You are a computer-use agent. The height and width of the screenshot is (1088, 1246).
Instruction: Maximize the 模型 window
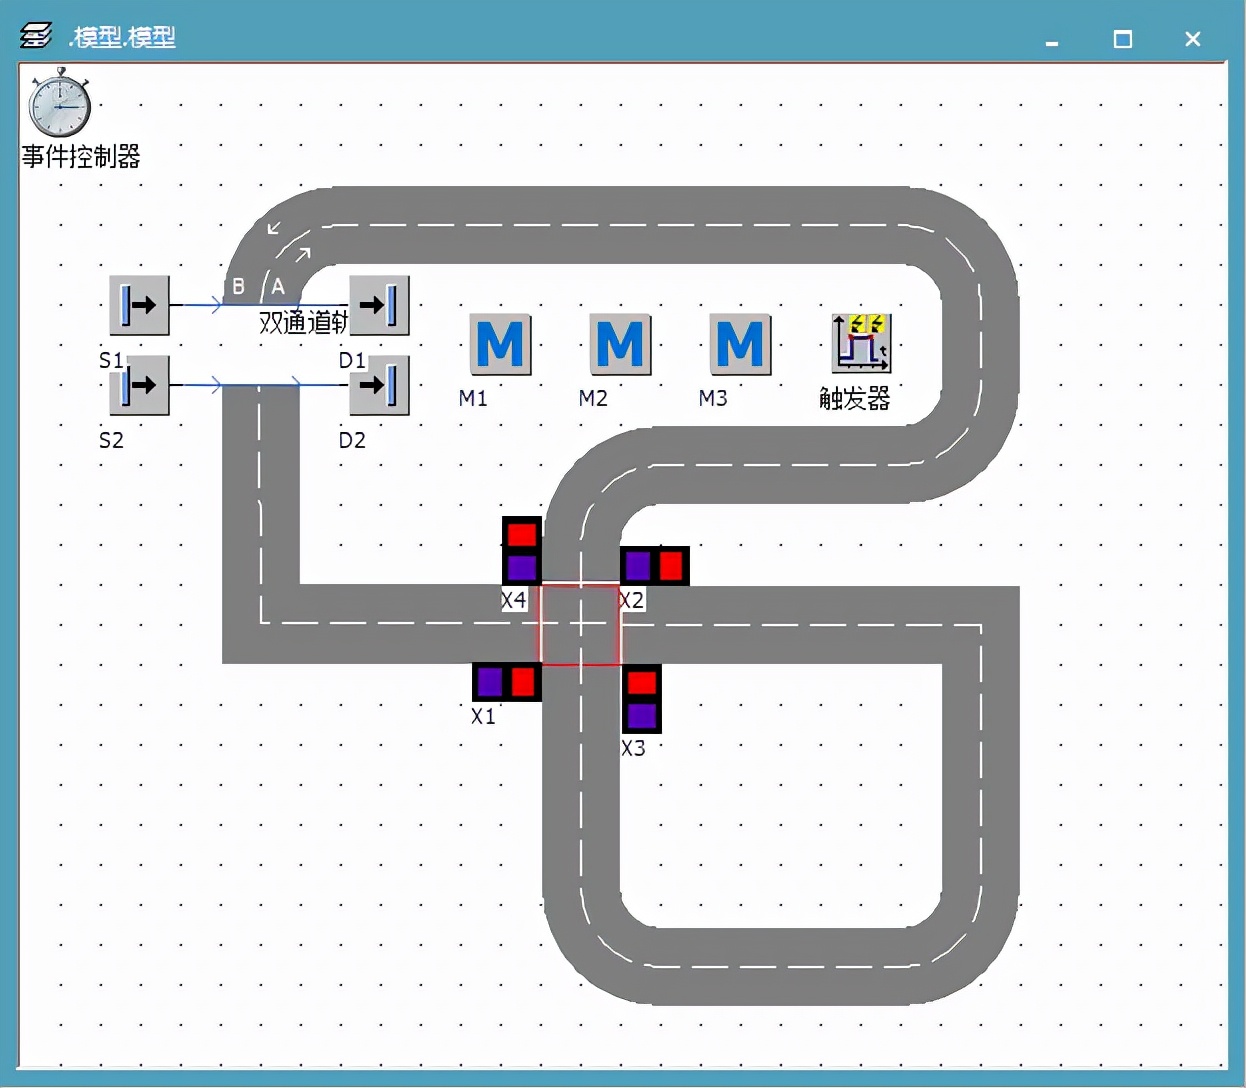[1123, 39]
